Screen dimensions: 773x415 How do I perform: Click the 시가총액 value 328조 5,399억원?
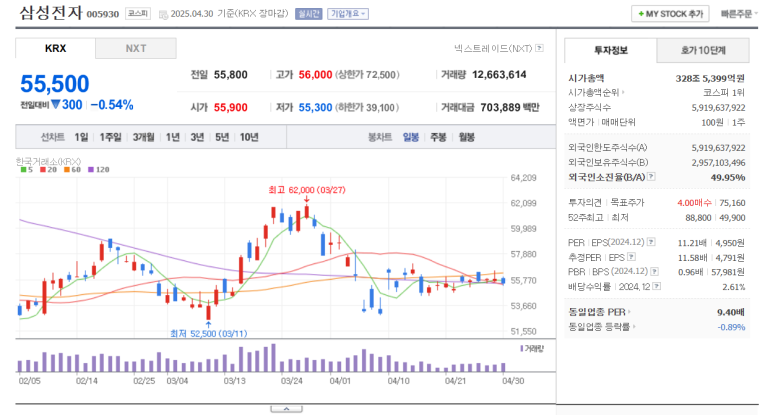(710, 78)
